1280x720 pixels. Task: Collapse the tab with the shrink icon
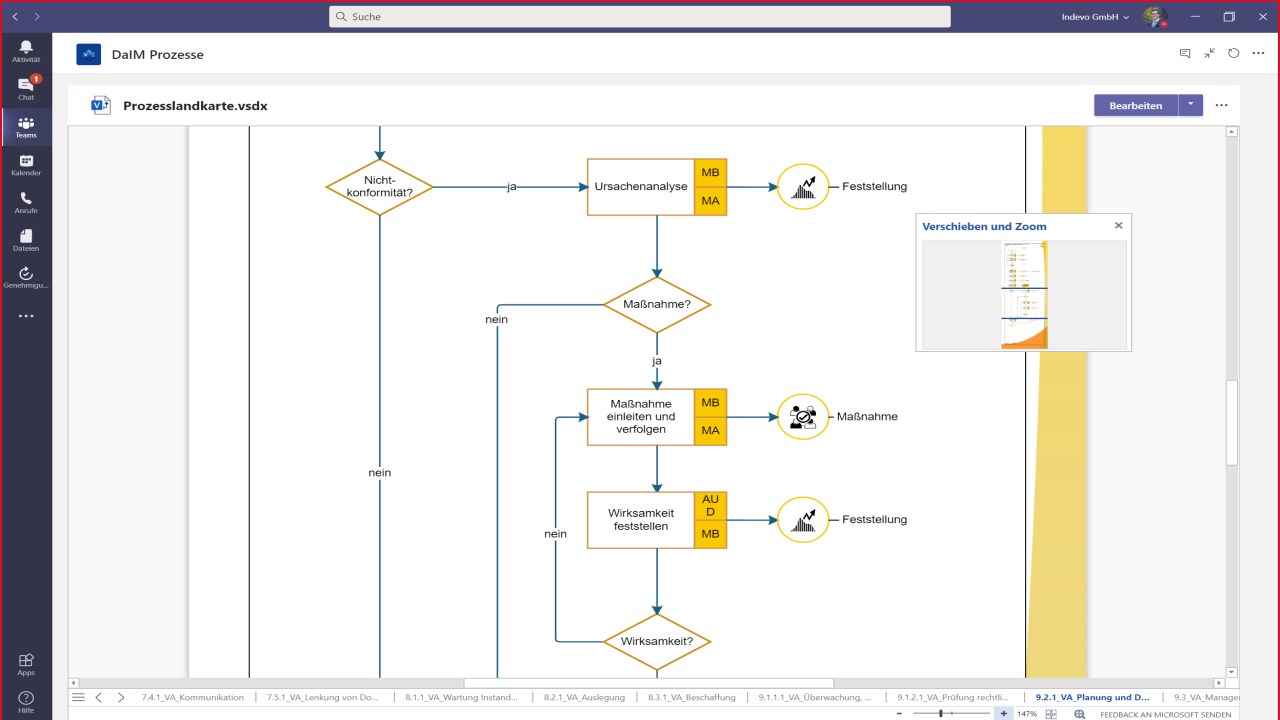tap(1210, 54)
